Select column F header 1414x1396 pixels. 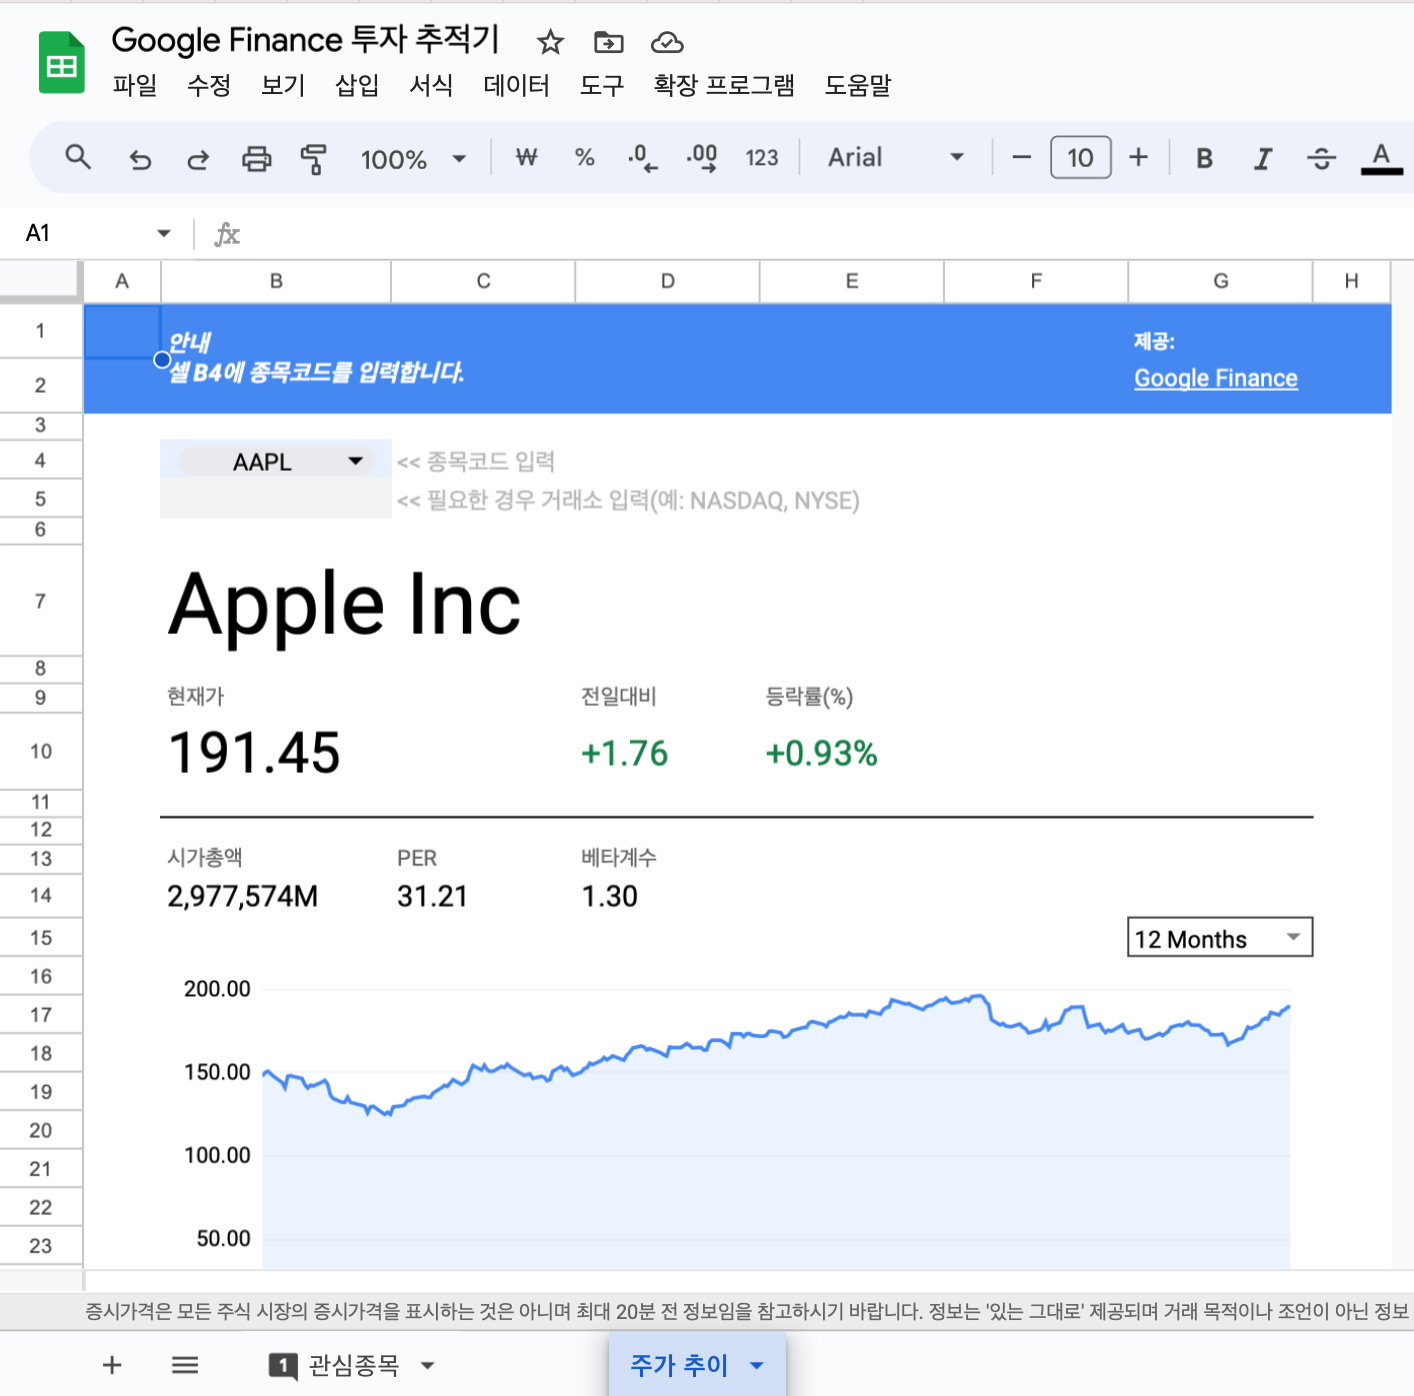click(x=1036, y=281)
